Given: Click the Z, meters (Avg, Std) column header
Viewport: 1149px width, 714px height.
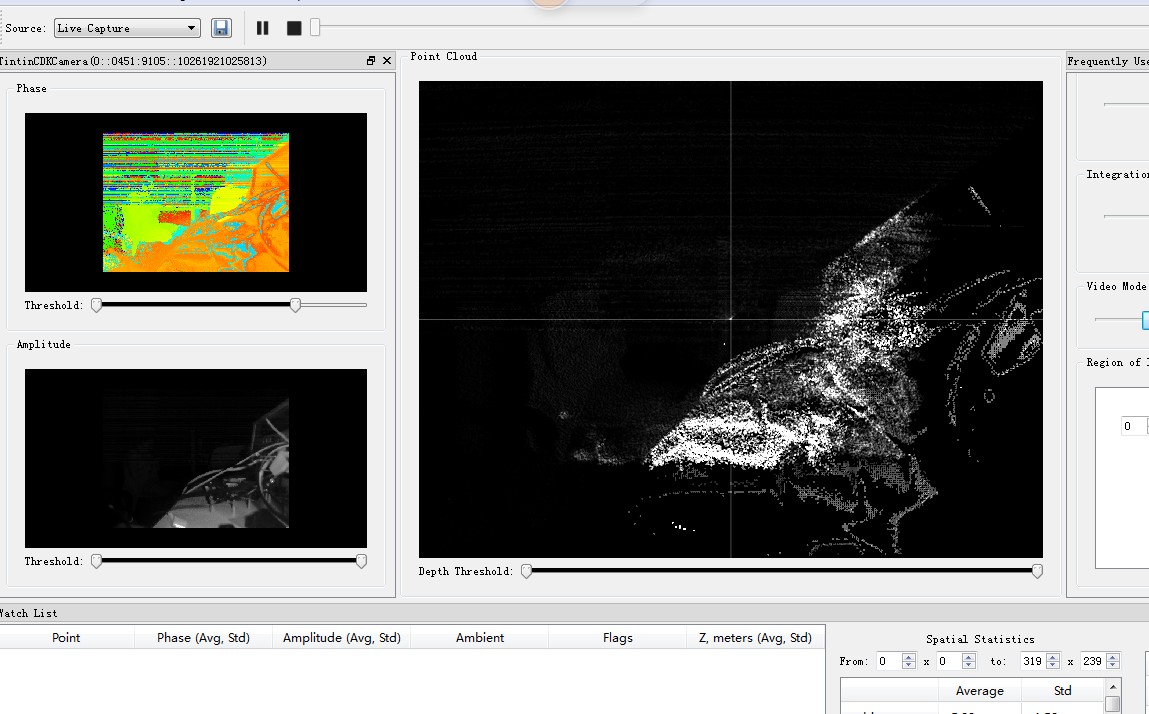Looking at the screenshot, I should (x=755, y=637).
